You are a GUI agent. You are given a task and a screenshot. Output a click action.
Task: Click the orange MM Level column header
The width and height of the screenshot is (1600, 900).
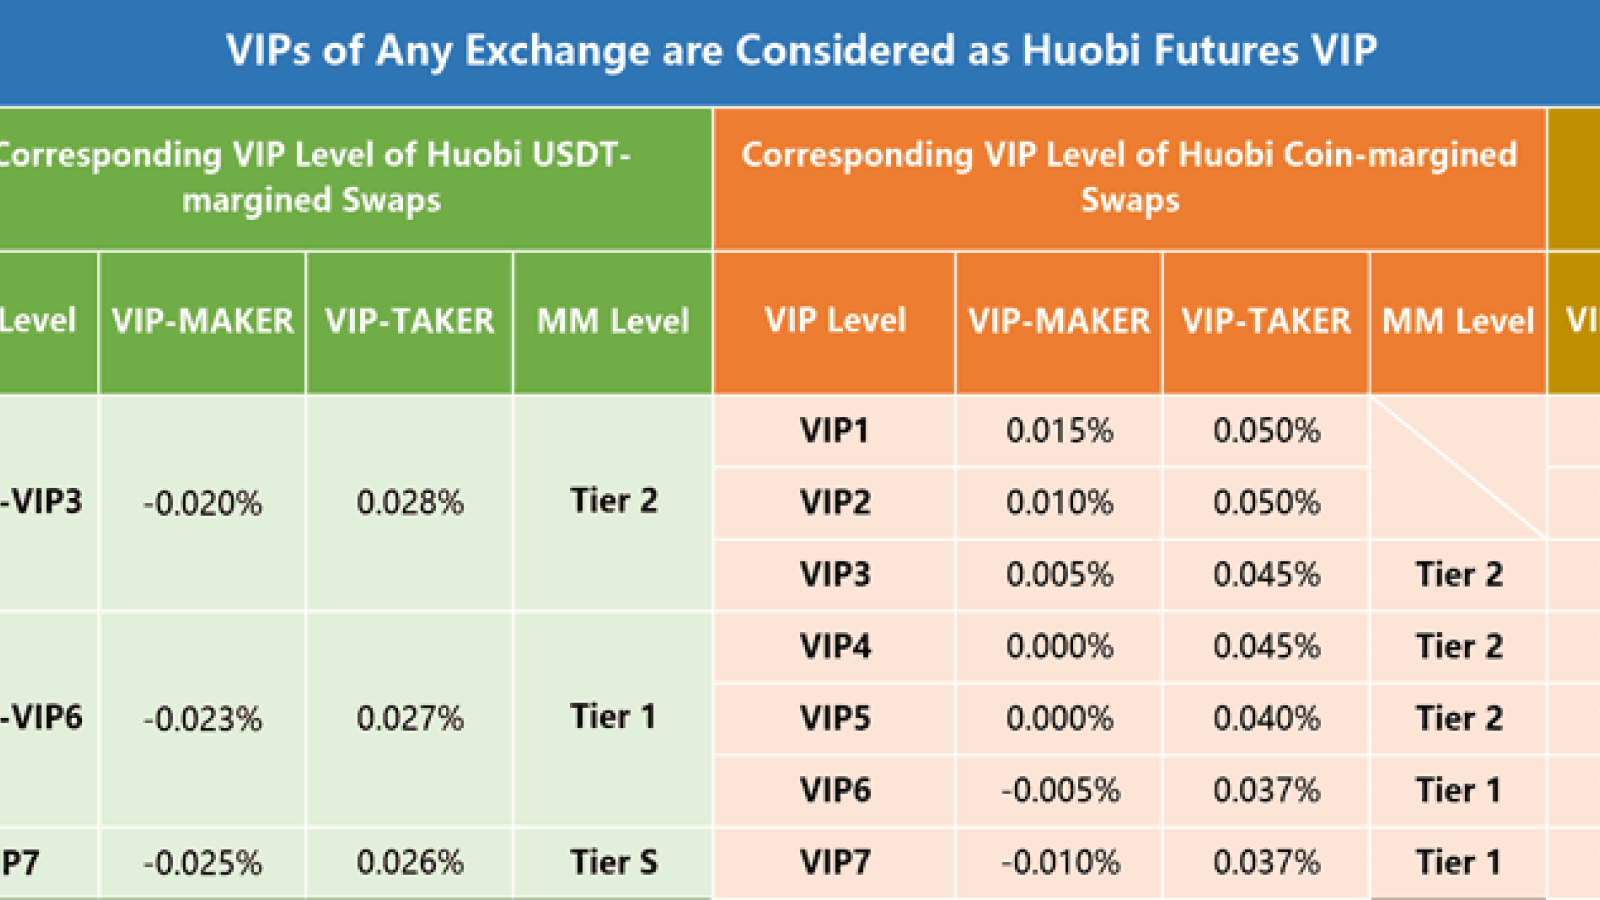[x=1458, y=322]
